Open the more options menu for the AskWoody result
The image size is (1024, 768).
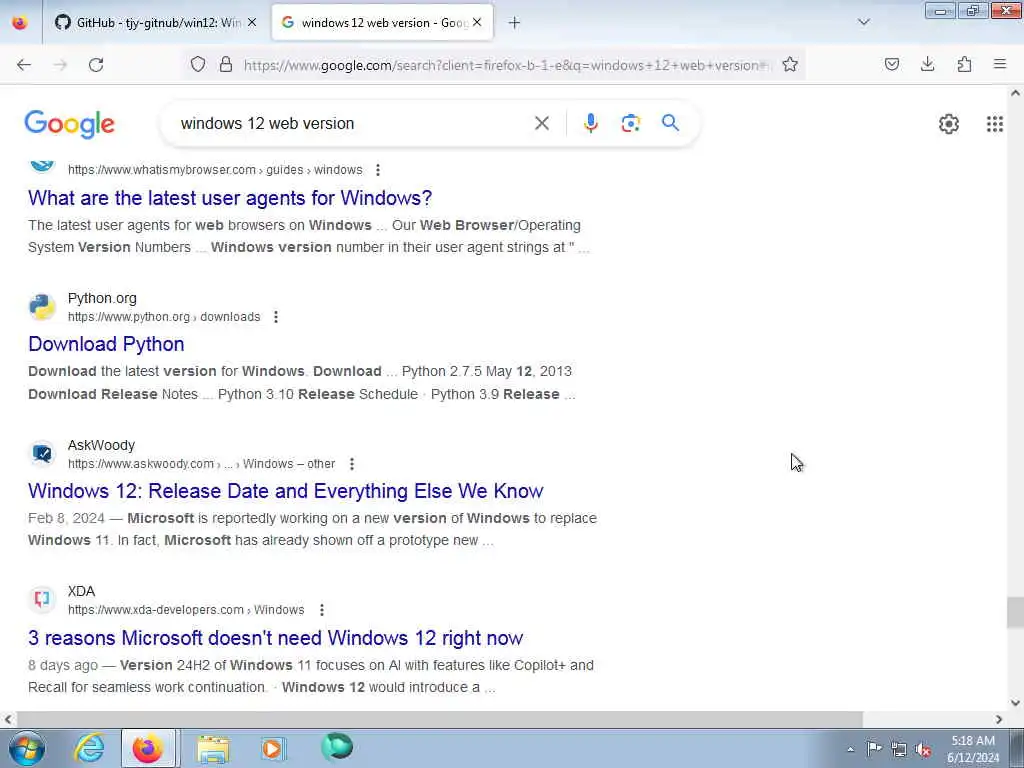pos(351,464)
